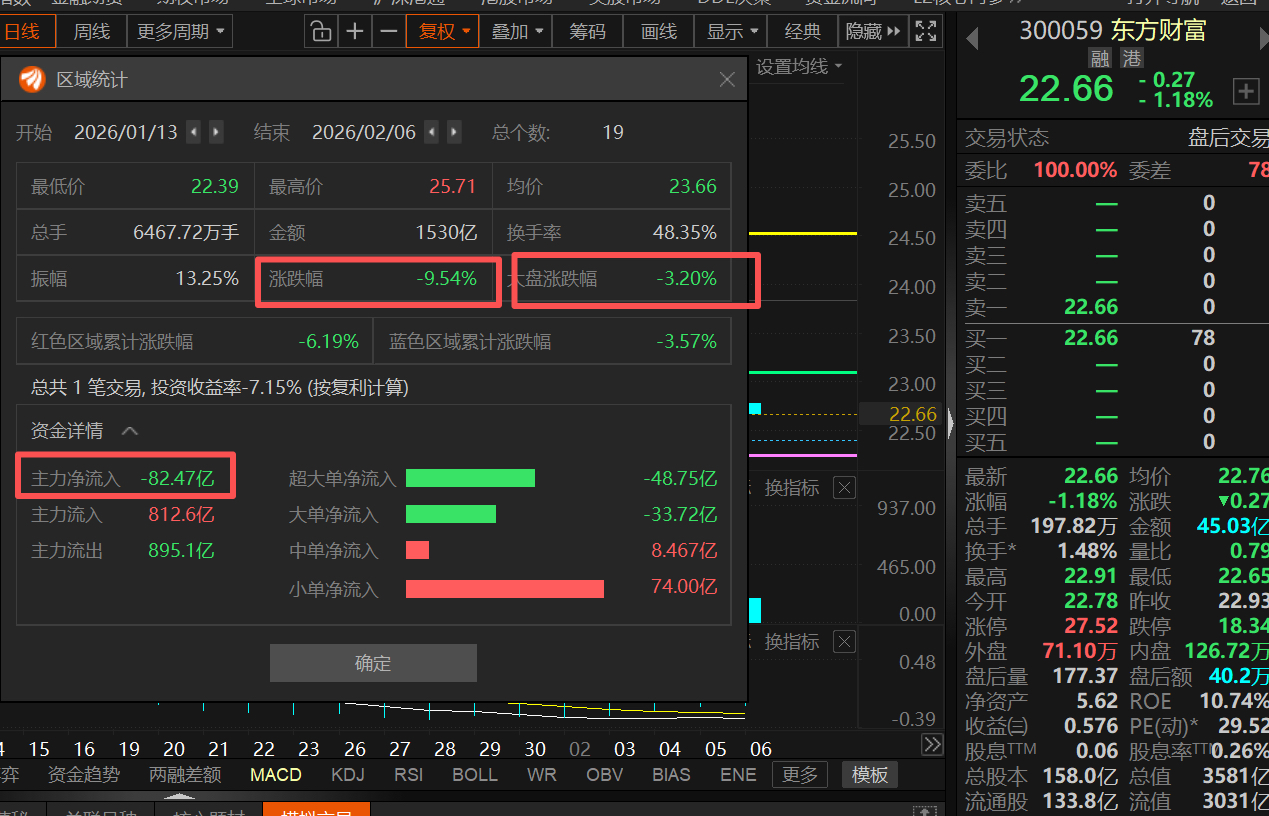Image resolution: width=1269 pixels, height=816 pixels.
Task: Click stock title 300059 东方财富
Action: 1113,30
